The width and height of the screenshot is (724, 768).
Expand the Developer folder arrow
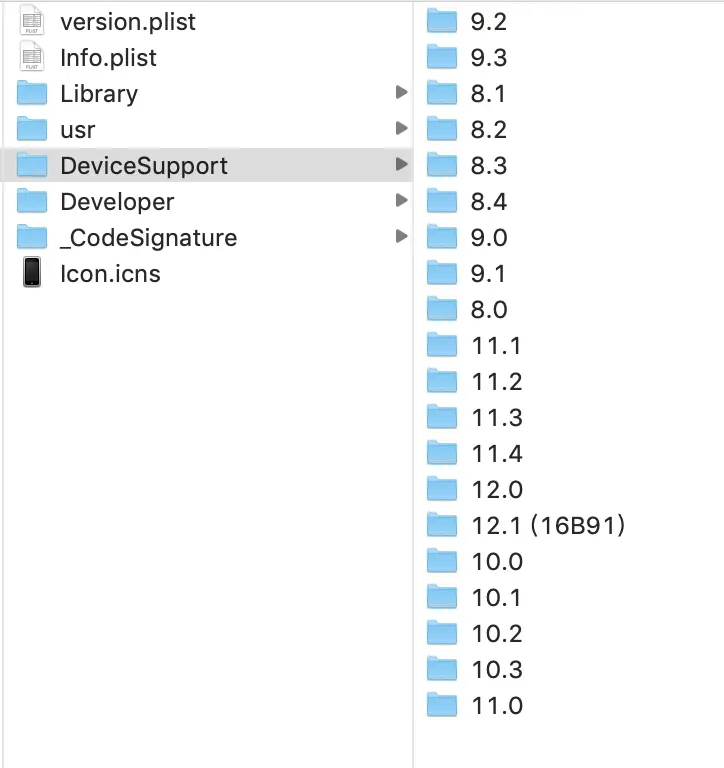click(x=401, y=201)
